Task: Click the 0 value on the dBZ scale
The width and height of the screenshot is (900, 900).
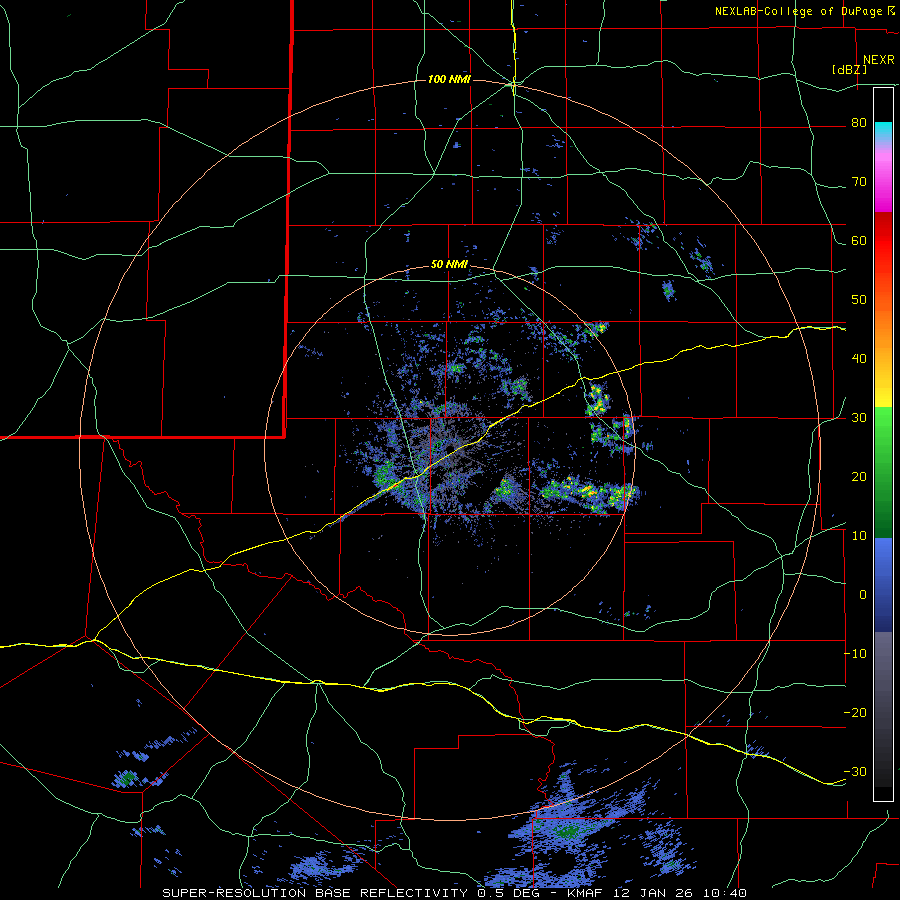Action: click(x=863, y=595)
